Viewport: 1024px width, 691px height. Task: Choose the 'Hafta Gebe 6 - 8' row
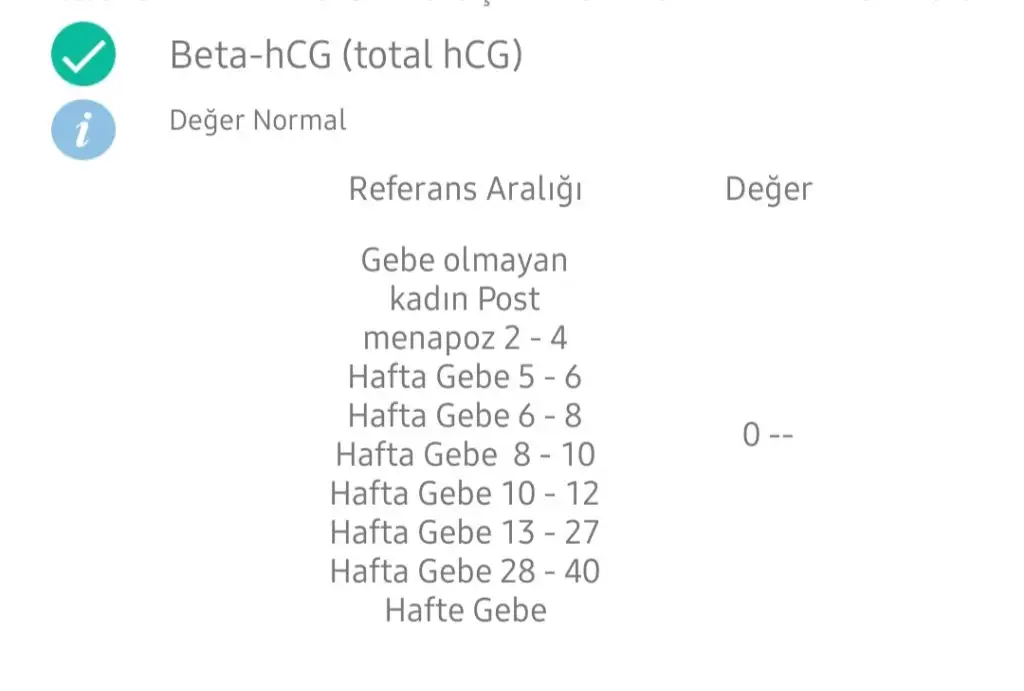464,416
